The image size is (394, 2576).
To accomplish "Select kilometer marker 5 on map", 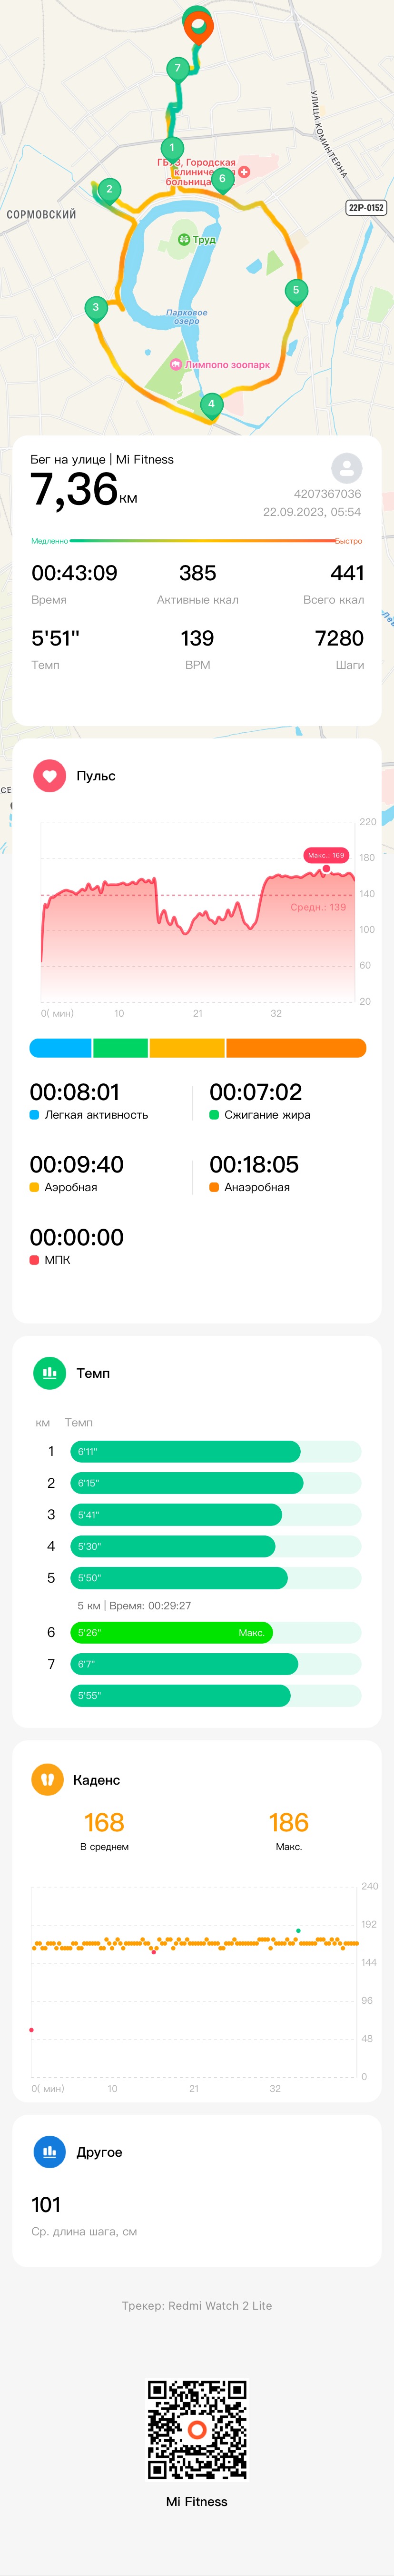I will click(295, 291).
